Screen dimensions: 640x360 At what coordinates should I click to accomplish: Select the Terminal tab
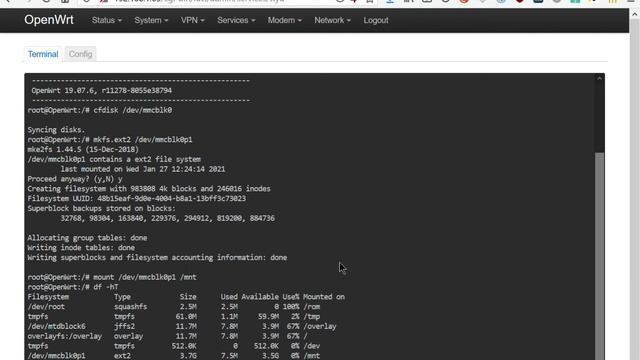pos(43,54)
